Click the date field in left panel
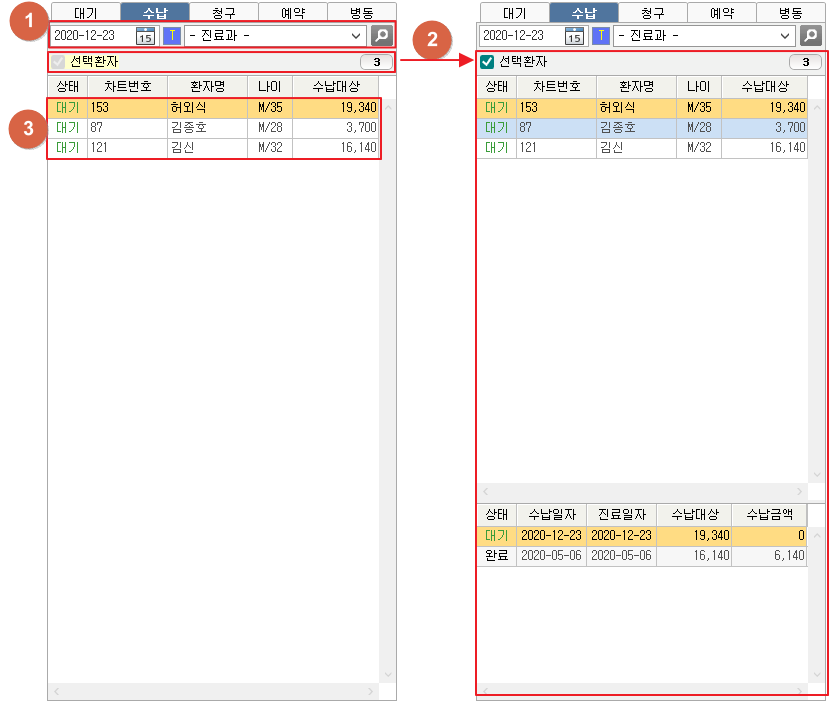Screen dimensions: 832x704 (90, 36)
